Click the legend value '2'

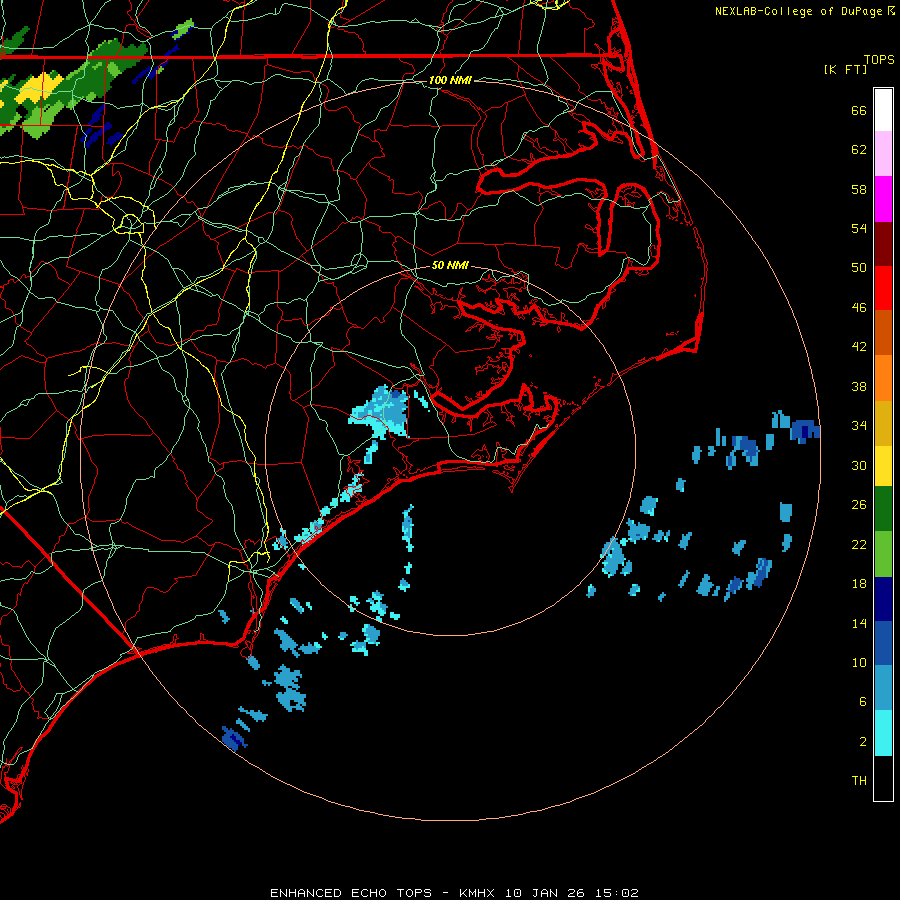[x=863, y=742]
